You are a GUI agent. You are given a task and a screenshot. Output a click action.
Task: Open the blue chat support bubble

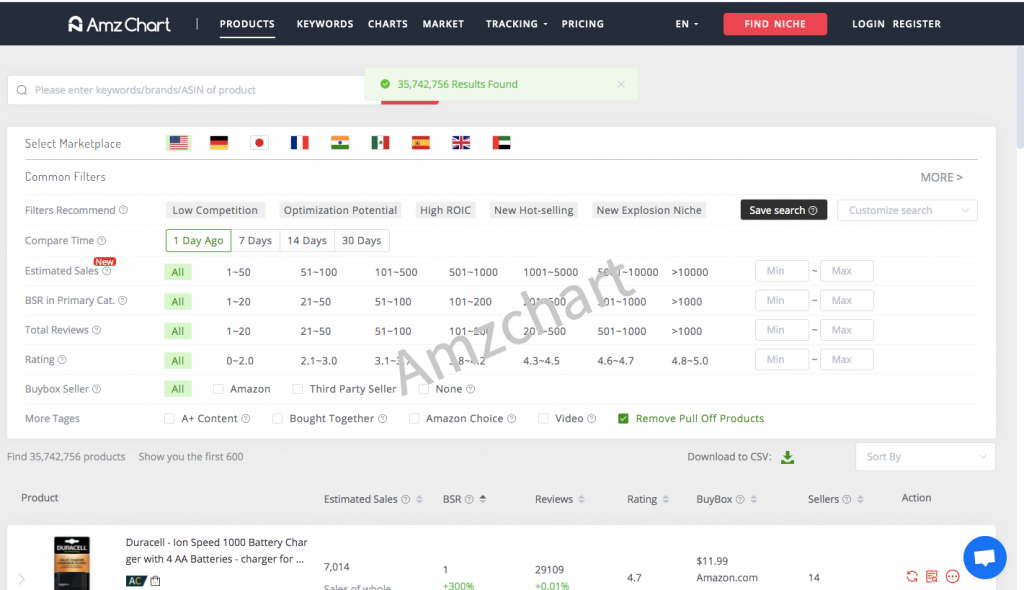985,557
